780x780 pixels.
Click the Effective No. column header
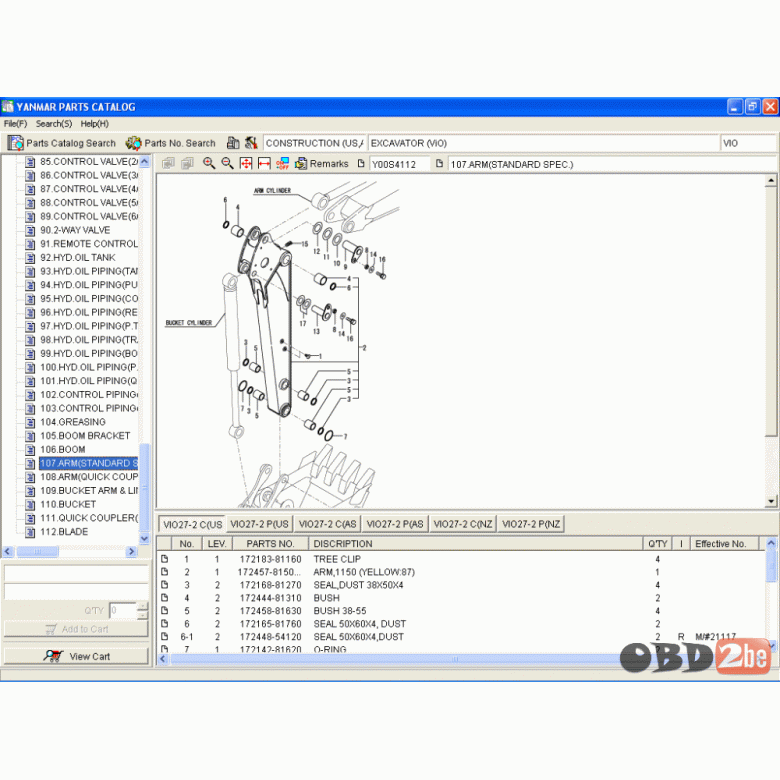(724, 544)
